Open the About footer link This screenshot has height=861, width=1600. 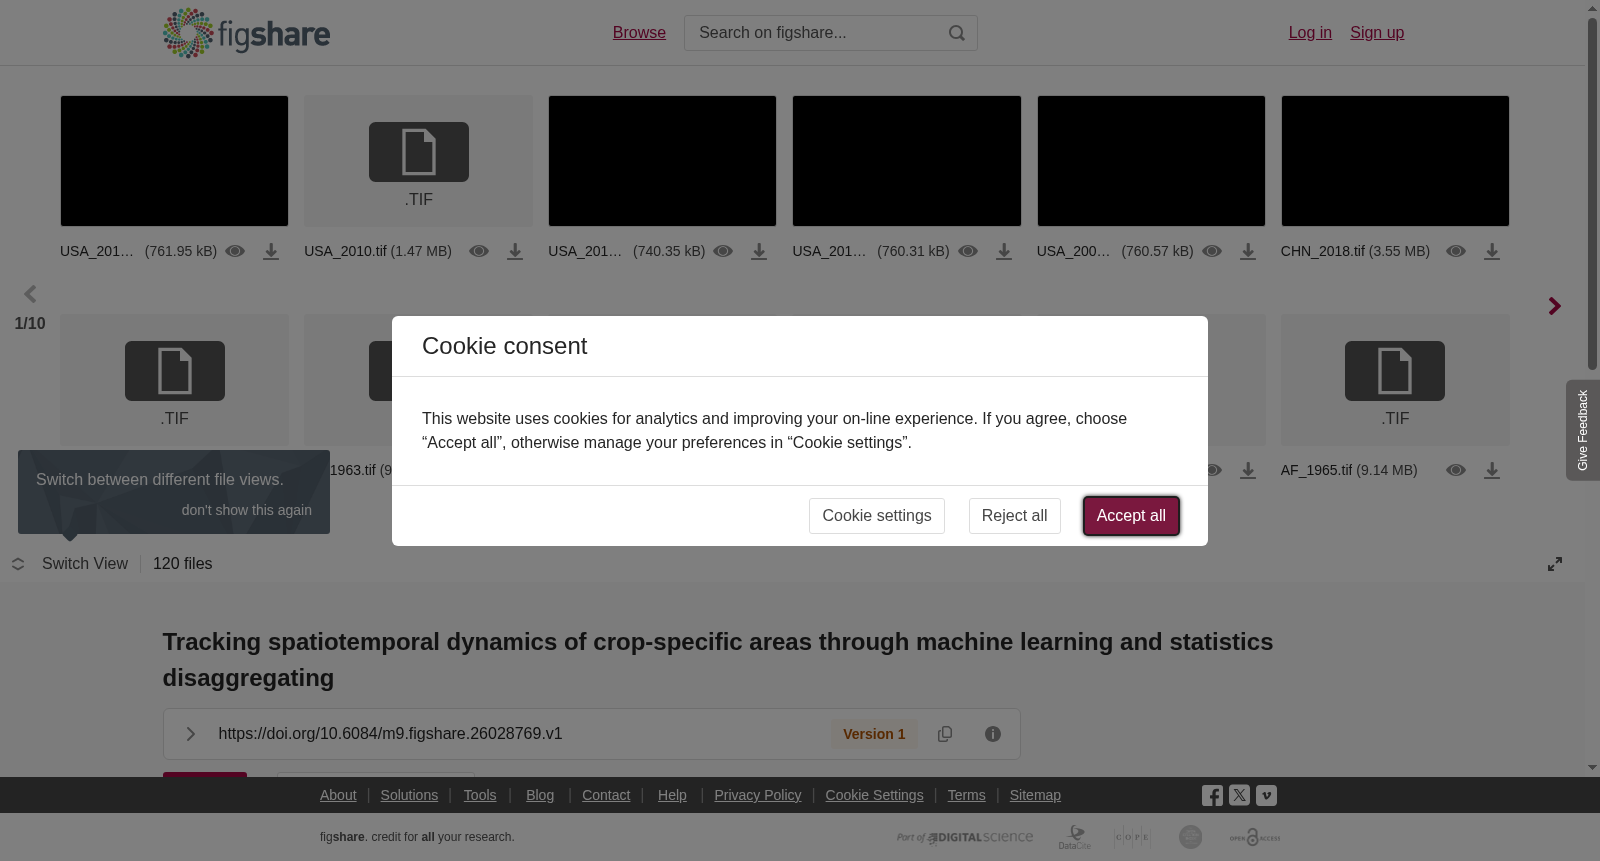pyautogui.click(x=338, y=795)
